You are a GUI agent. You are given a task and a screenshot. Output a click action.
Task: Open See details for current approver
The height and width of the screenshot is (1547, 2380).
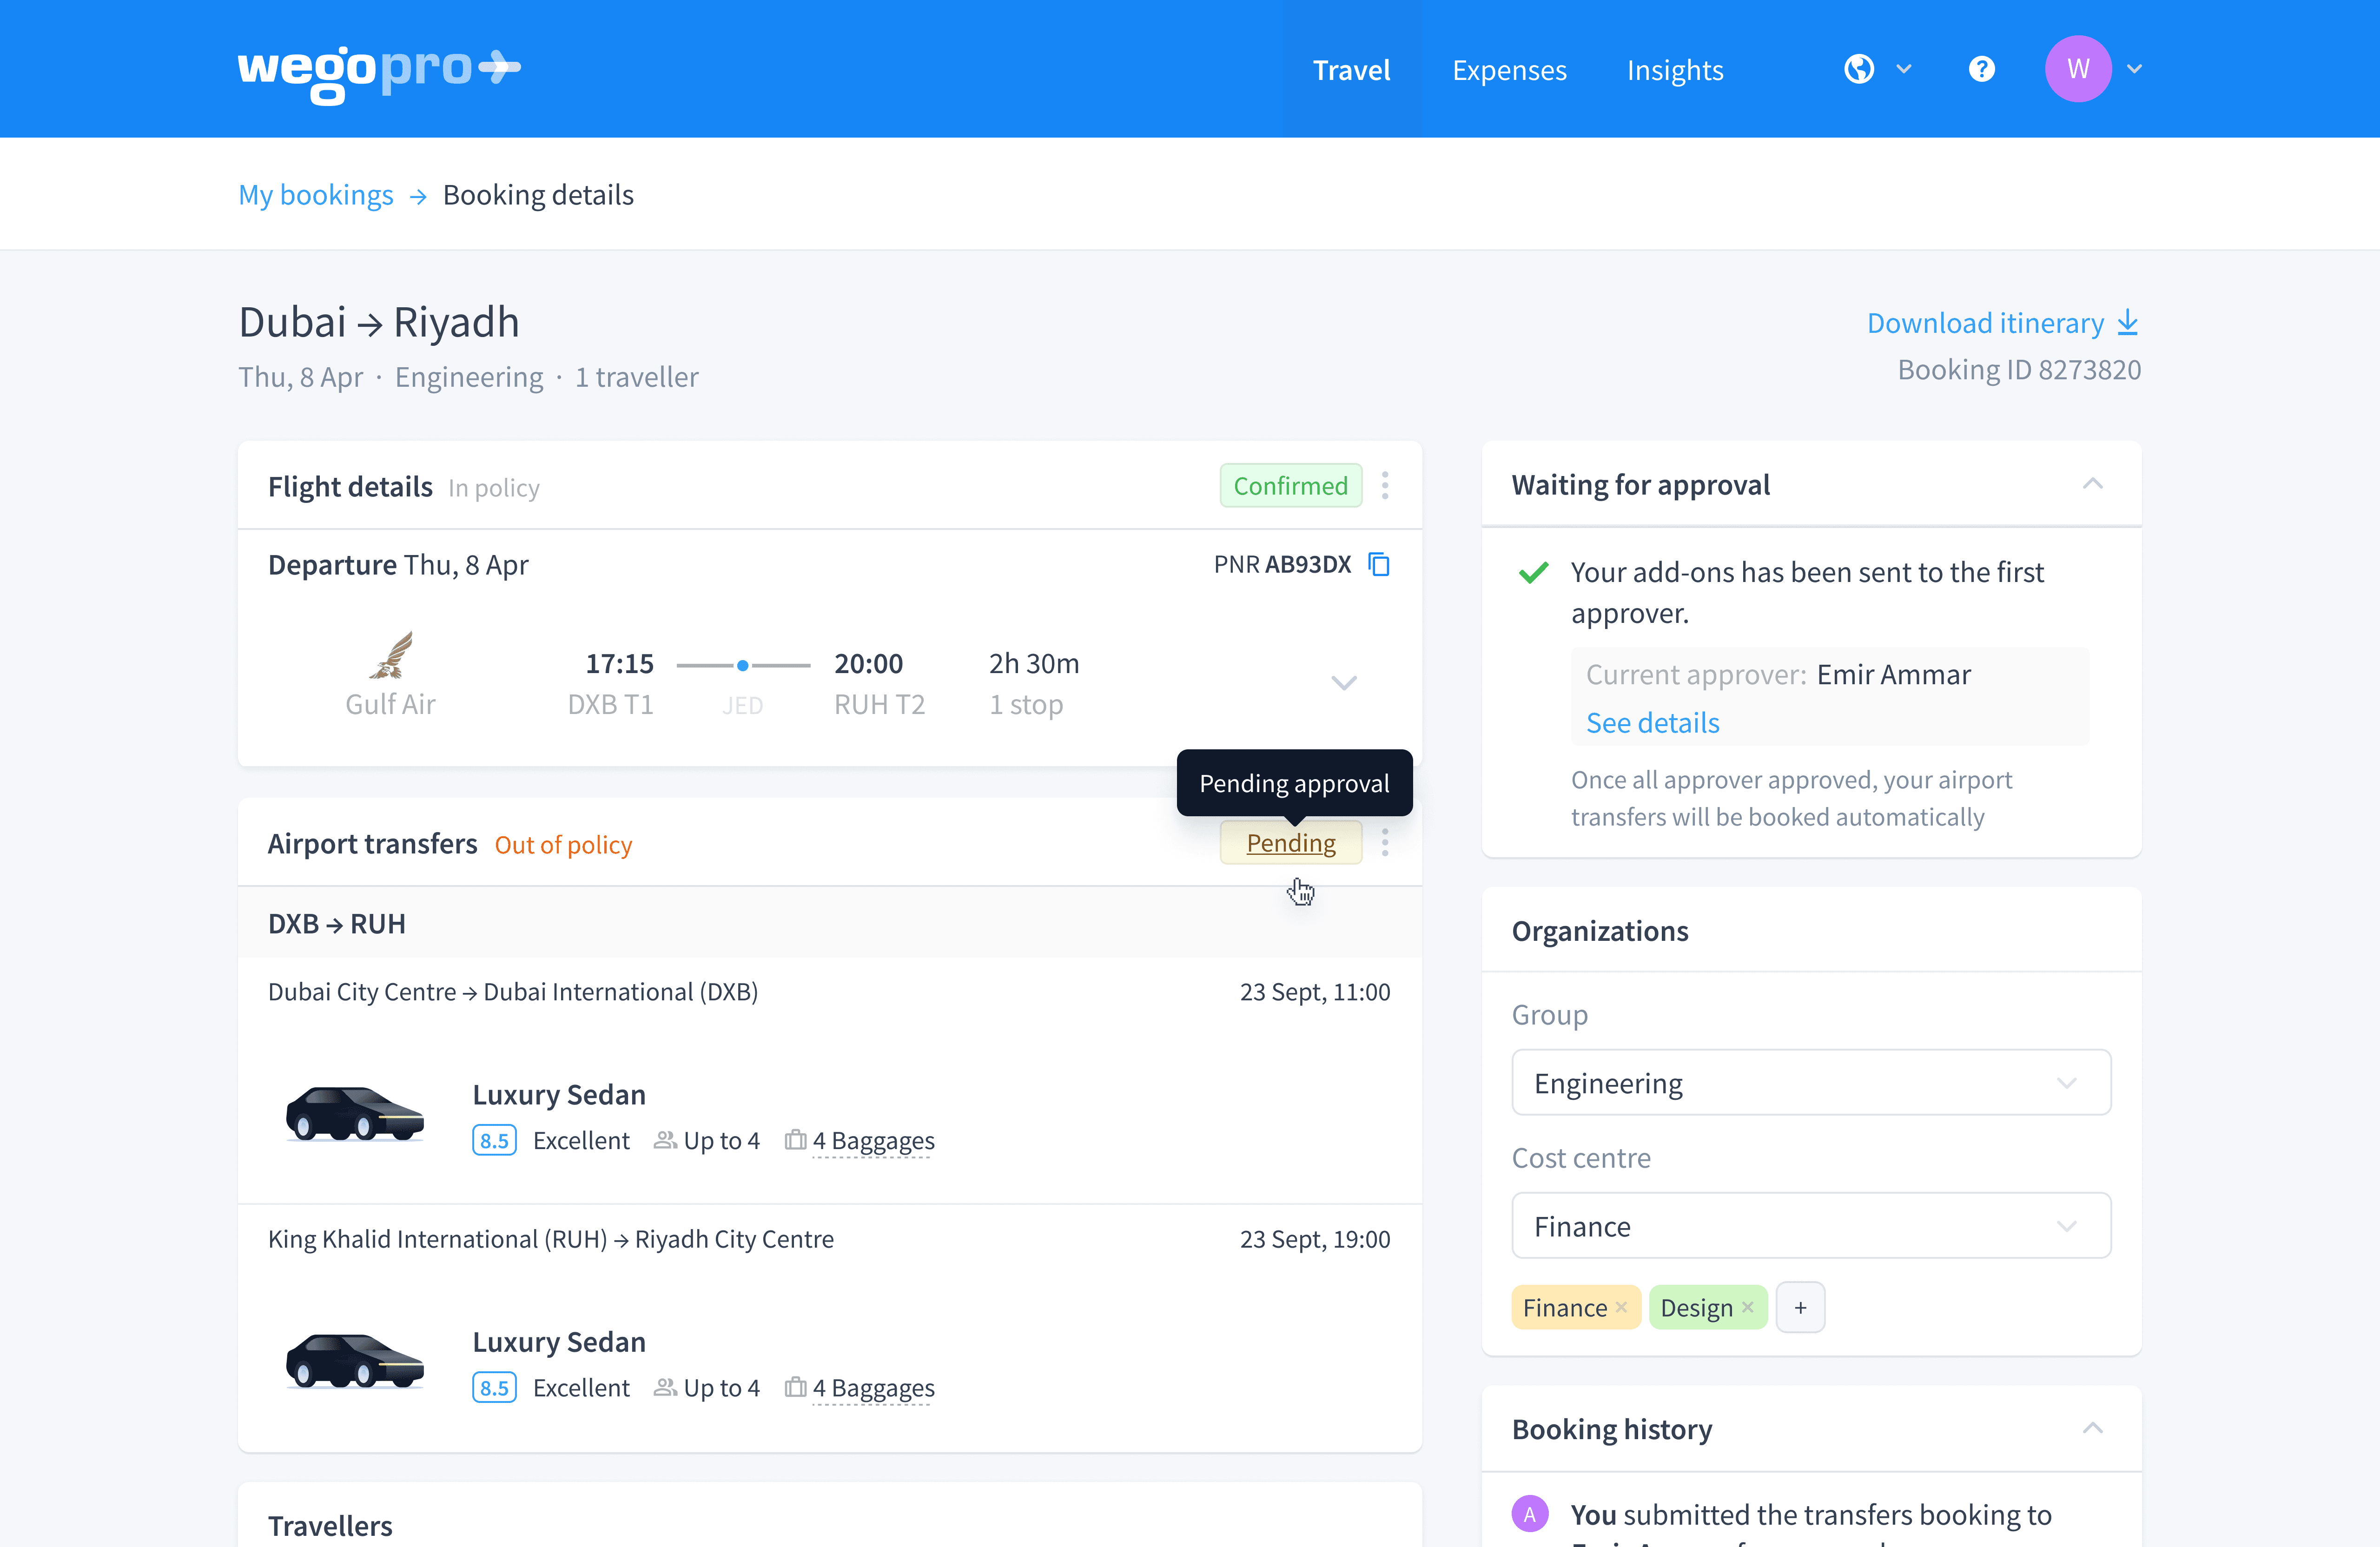click(x=1652, y=723)
